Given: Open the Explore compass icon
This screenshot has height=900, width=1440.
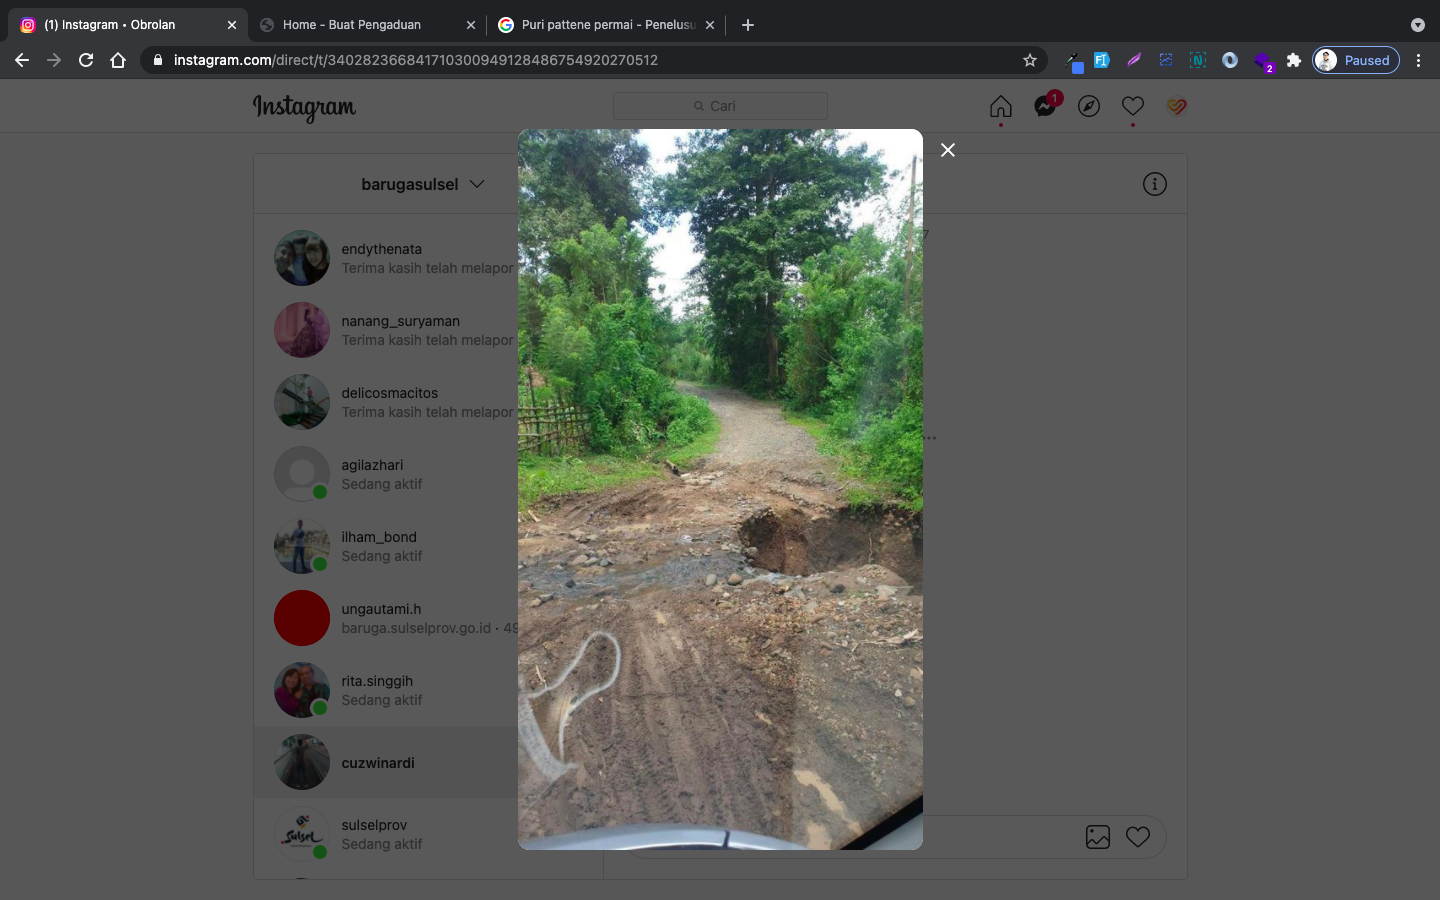Looking at the screenshot, I should pyautogui.click(x=1089, y=106).
